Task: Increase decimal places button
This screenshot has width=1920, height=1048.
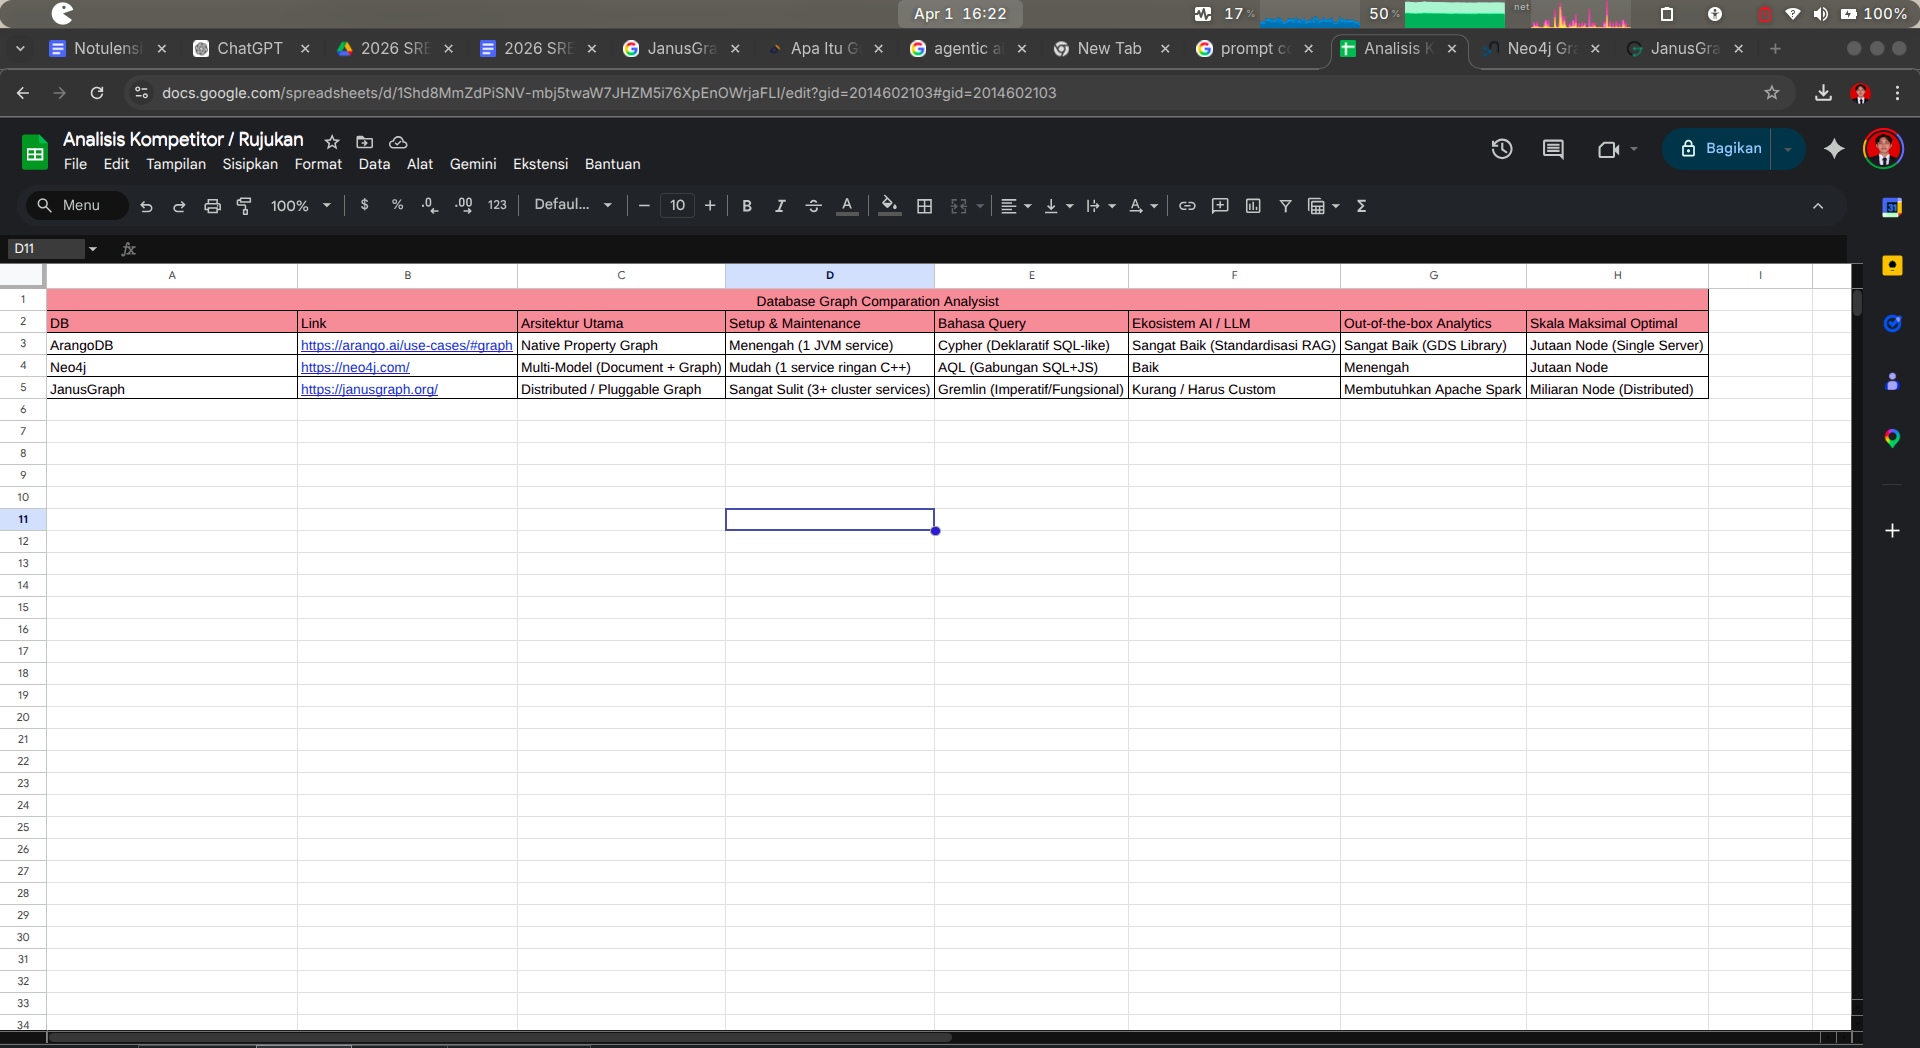Action: [463, 205]
